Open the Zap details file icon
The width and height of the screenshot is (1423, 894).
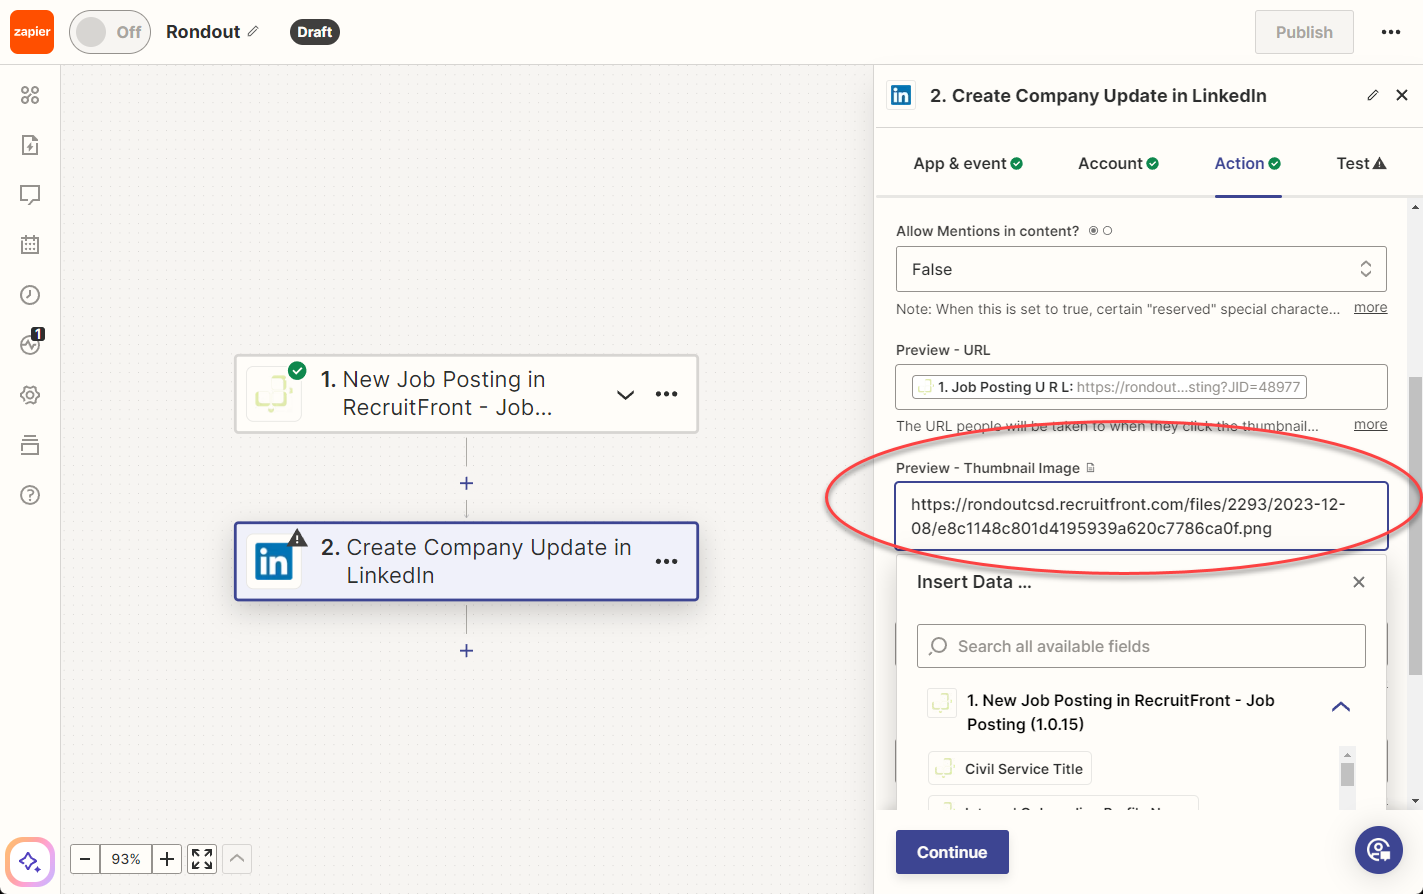click(x=30, y=145)
